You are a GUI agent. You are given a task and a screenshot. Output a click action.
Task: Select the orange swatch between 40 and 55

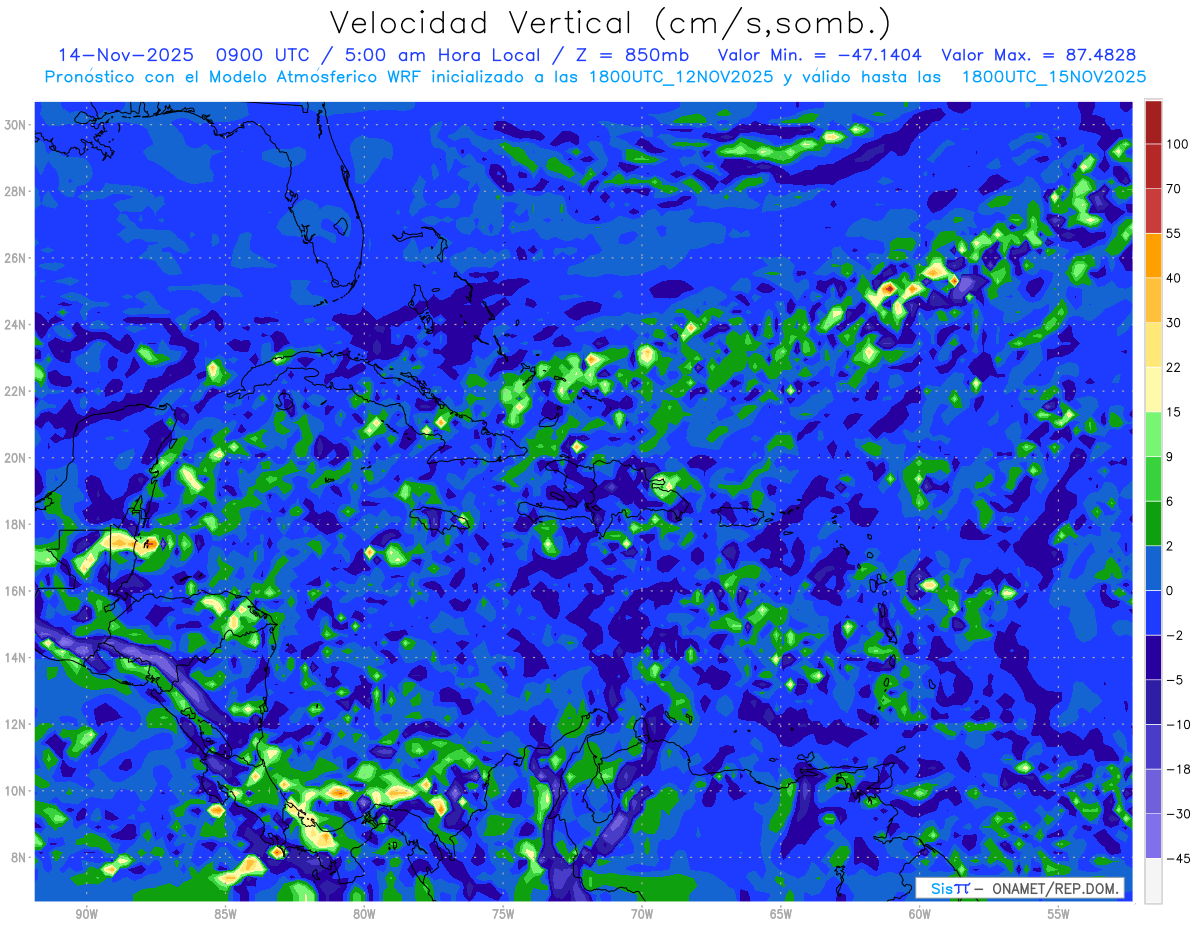click(x=1153, y=255)
